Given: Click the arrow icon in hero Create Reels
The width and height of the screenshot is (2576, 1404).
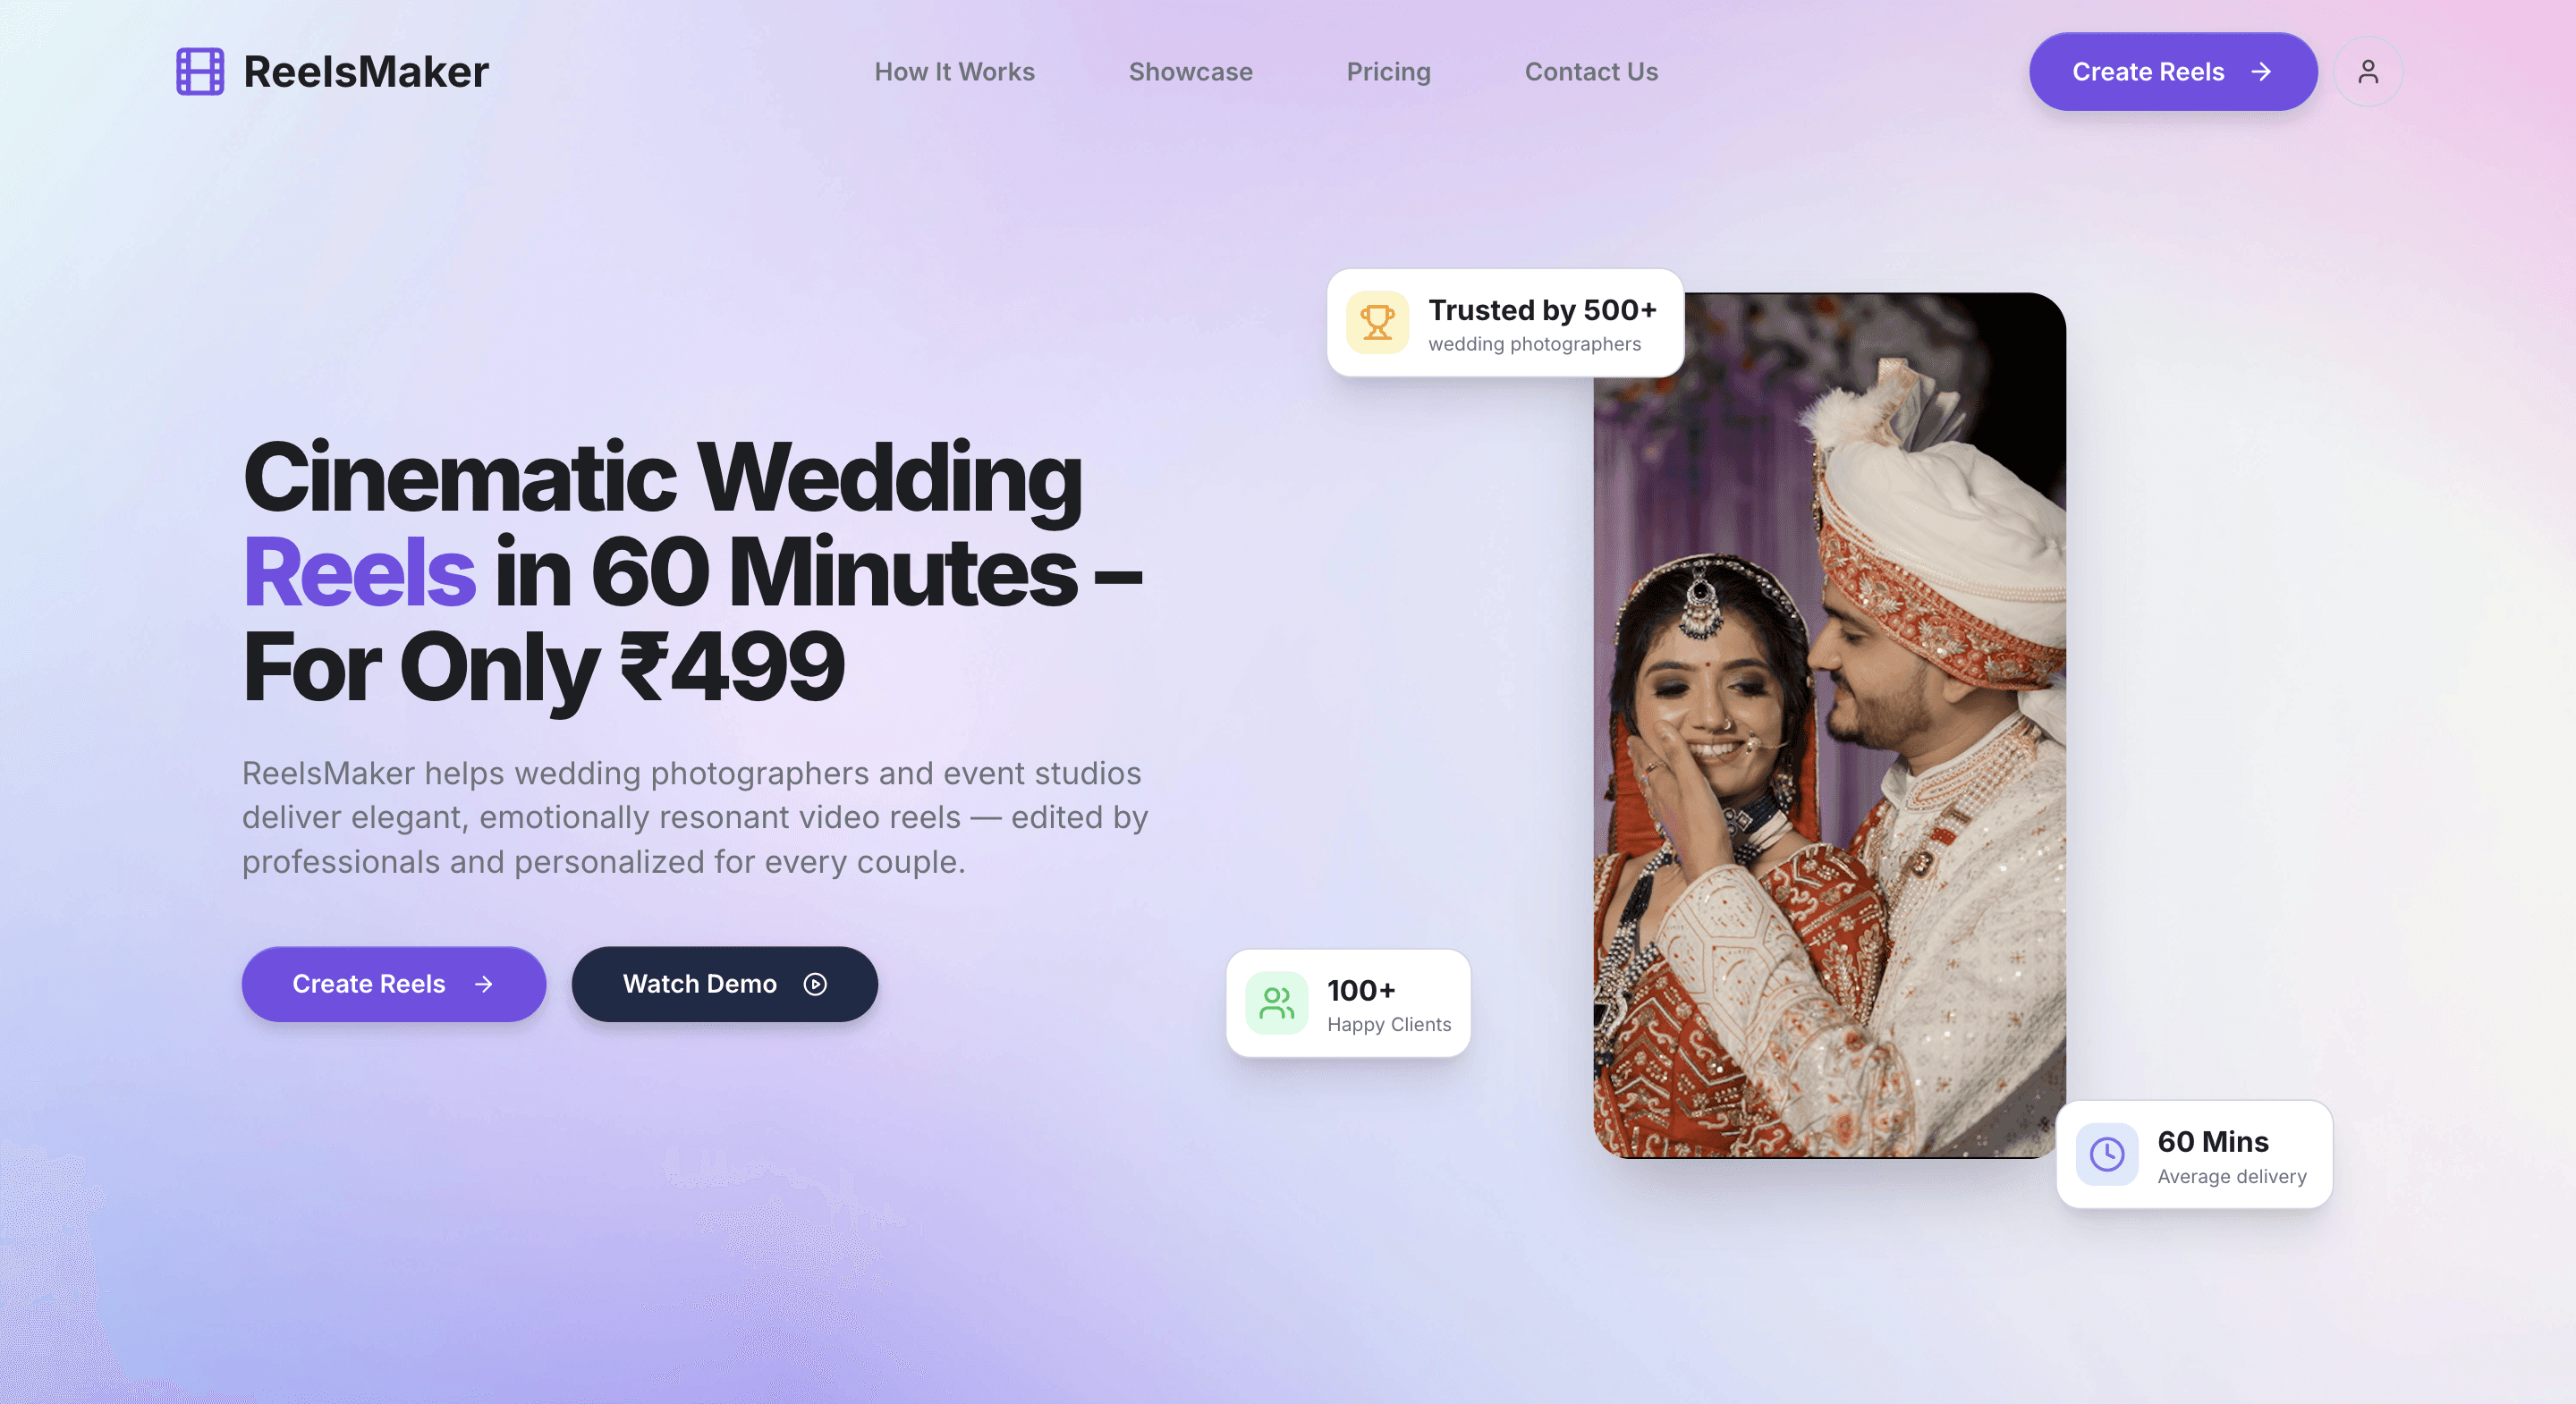Looking at the screenshot, I should (484, 984).
